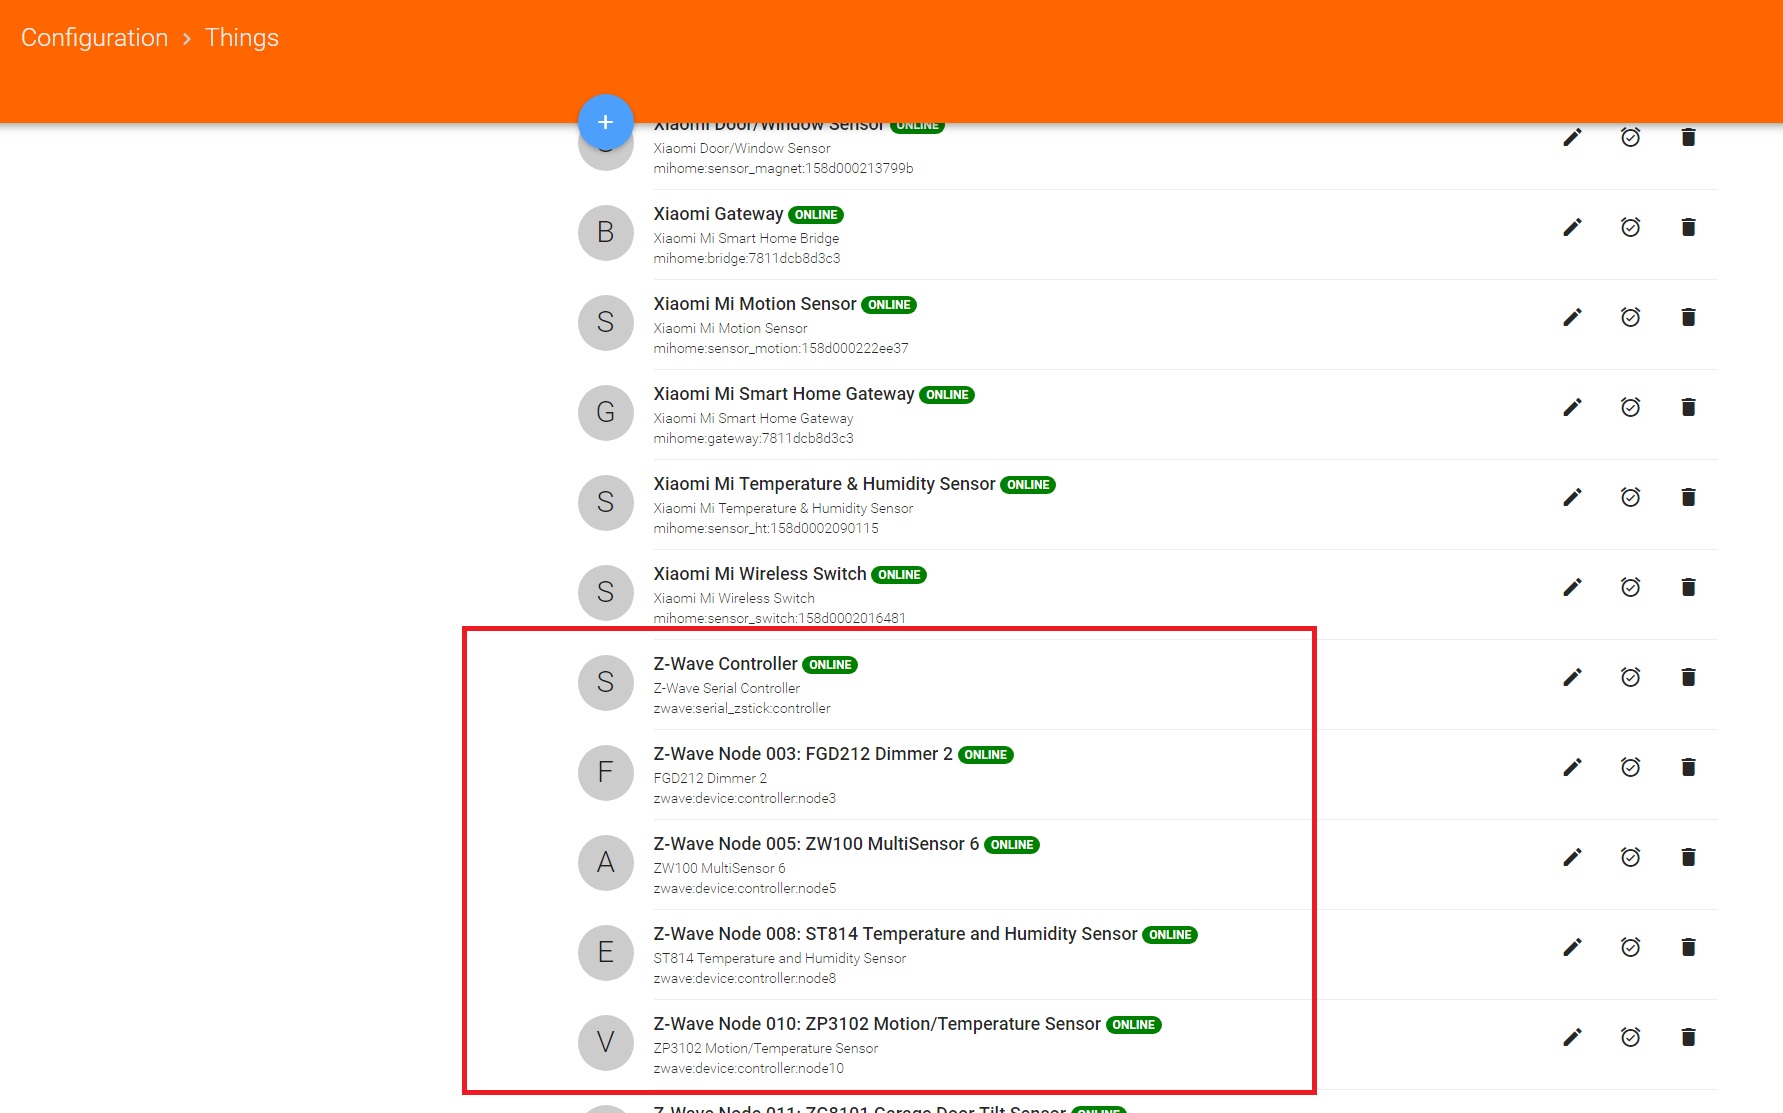The height and width of the screenshot is (1113, 1783).
Task: Delete the Xiaomi Mi Wireless Switch
Action: (1688, 587)
